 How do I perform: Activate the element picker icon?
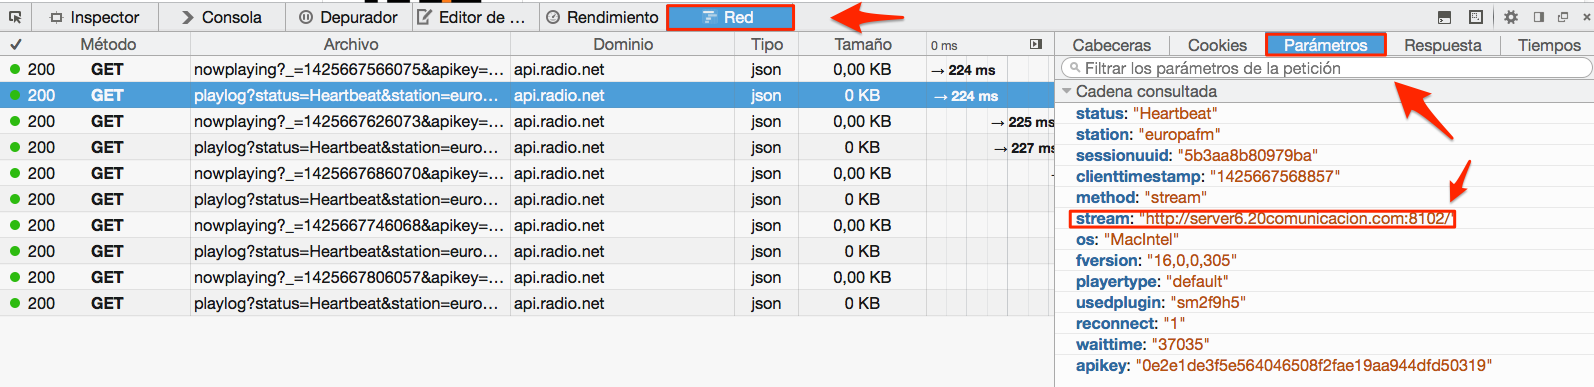(x=15, y=17)
